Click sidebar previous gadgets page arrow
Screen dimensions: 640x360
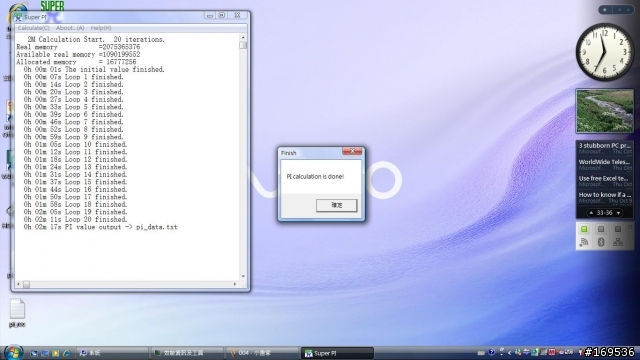click(x=619, y=10)
